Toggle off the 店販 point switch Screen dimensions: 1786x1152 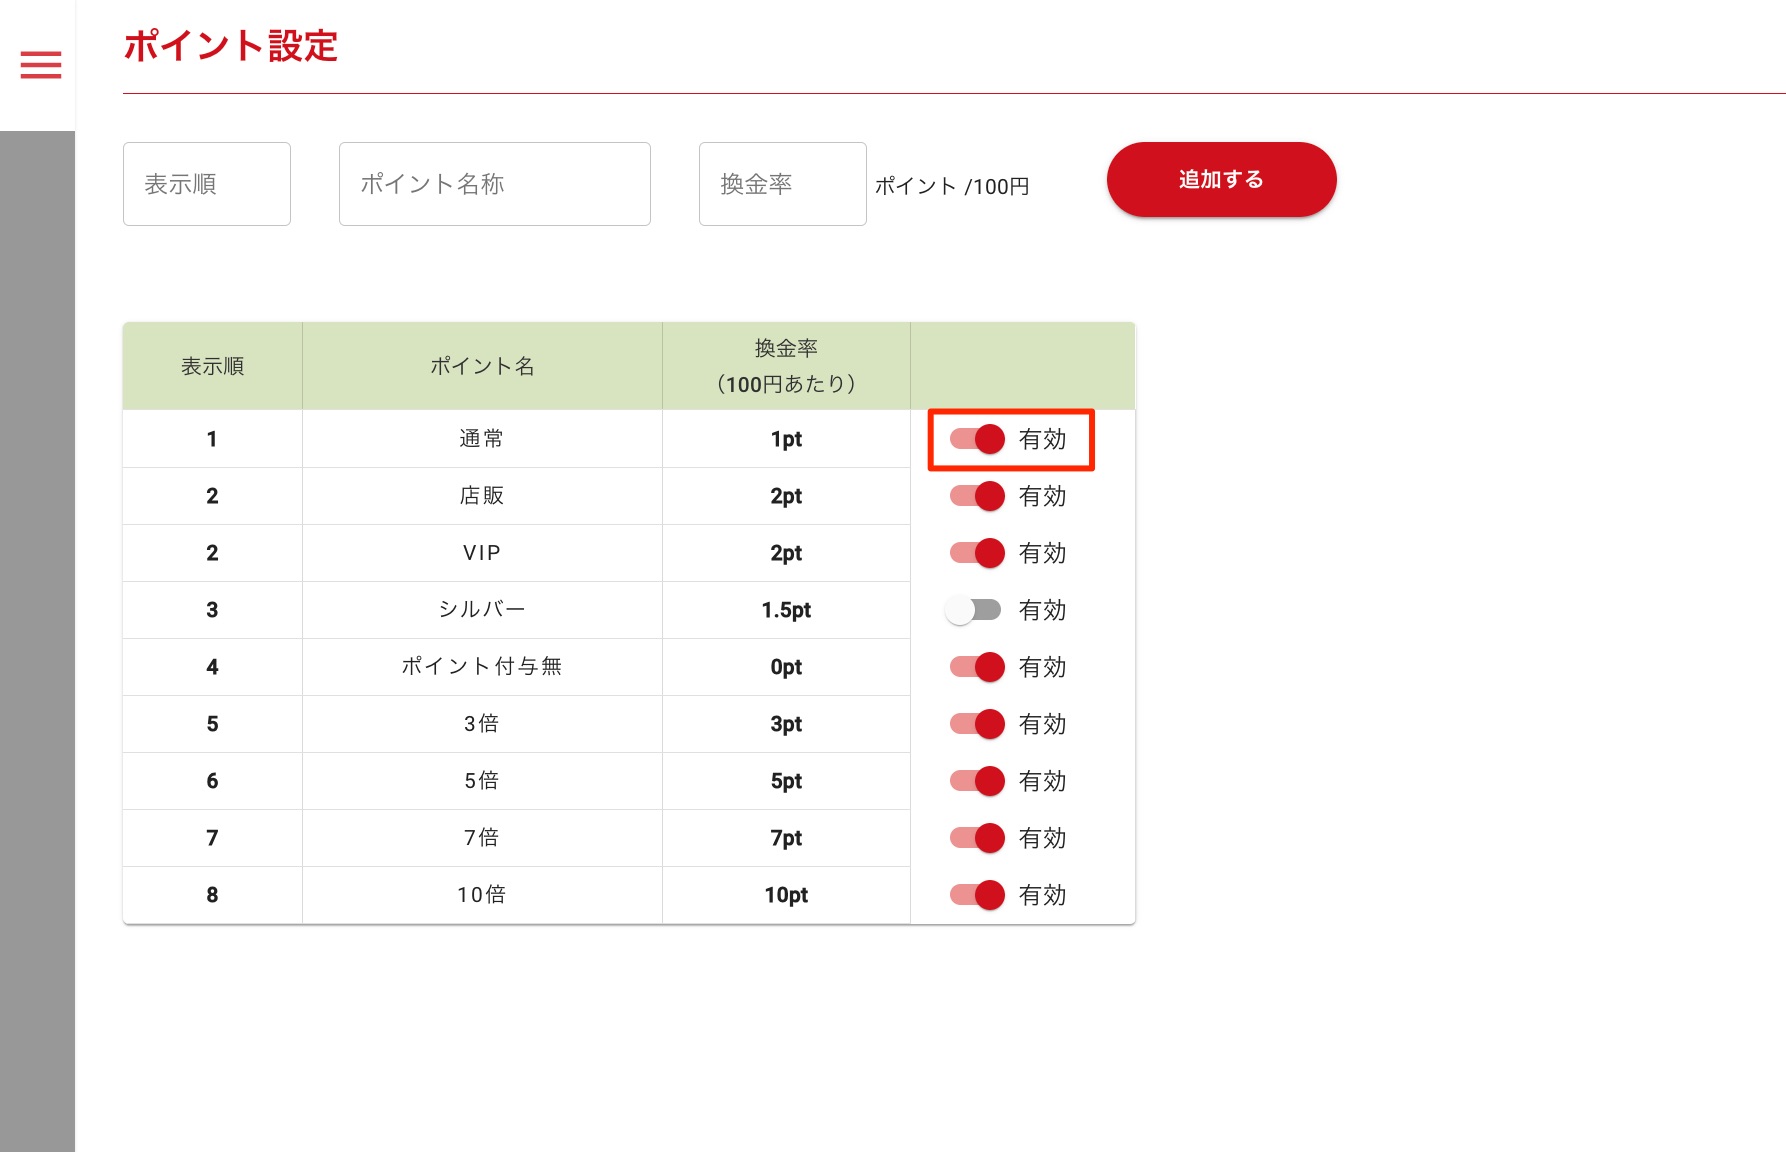tap(977, 496)
